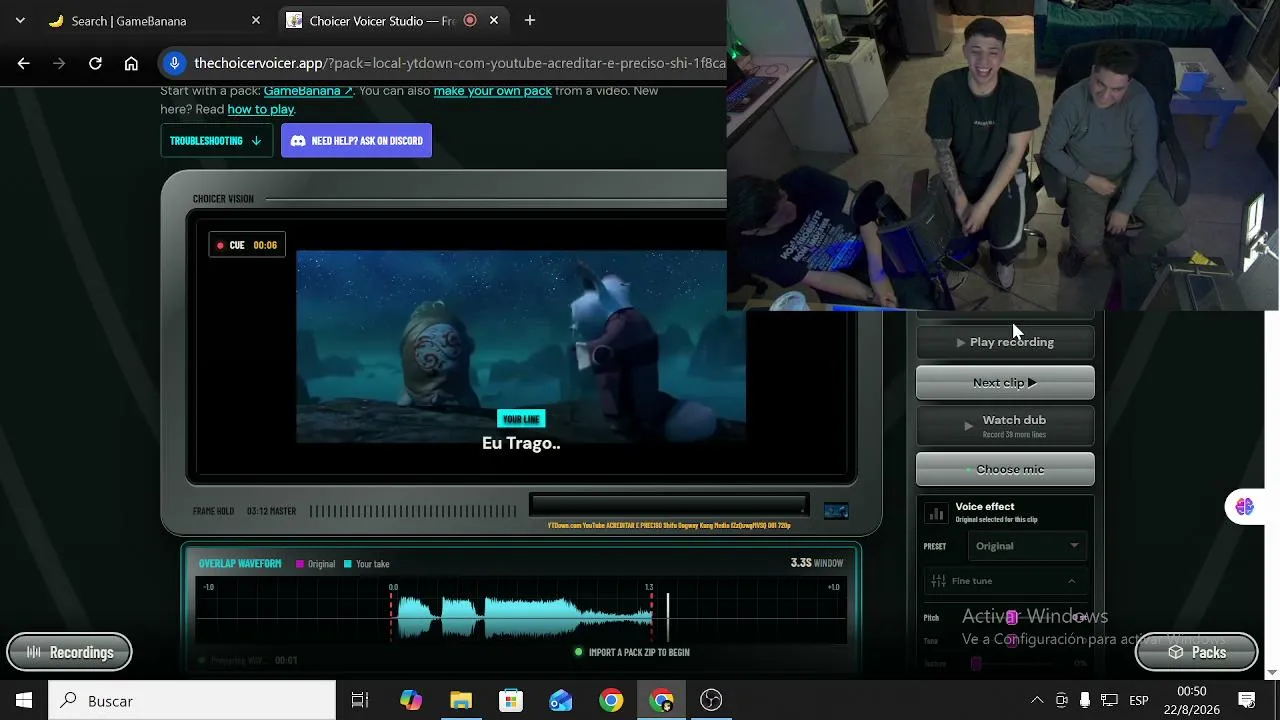Go back to the previous page
1280x720 pixels.
coord(24,63)
